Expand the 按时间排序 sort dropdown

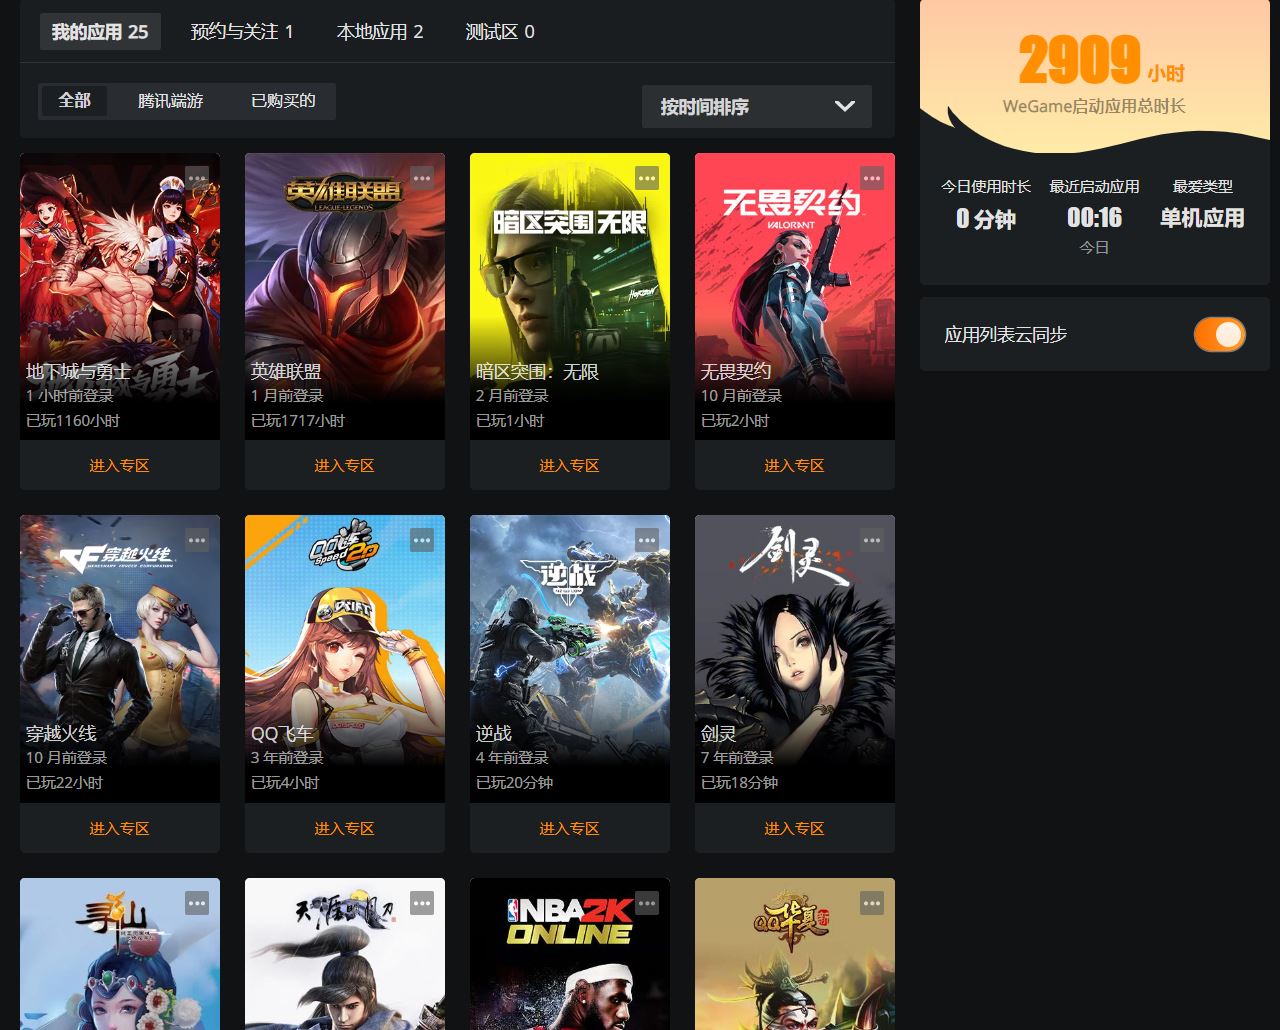coord(756,107)
